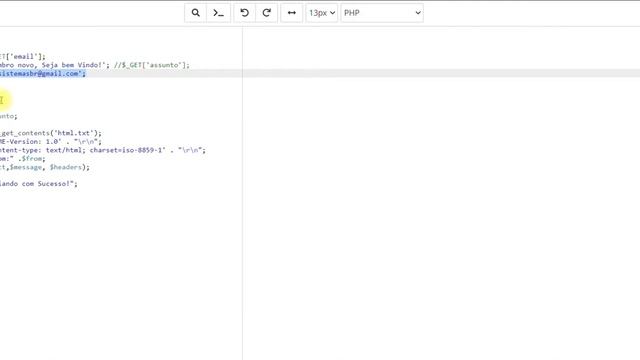Redo the last undone edit
This screenshot has height=360, width=640.
click(267, 13)
